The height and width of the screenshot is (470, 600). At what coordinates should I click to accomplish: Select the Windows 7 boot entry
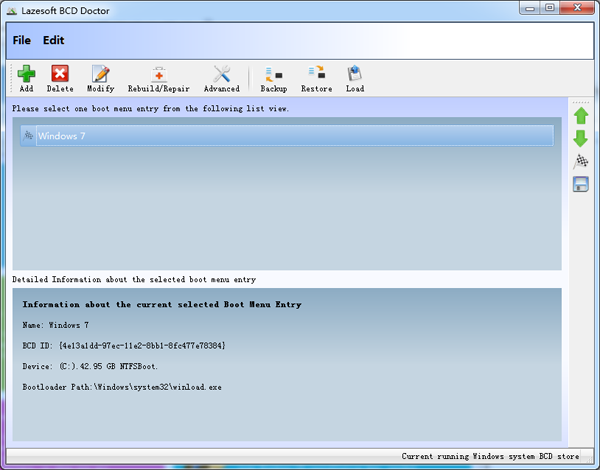click(x=287, y=135)
